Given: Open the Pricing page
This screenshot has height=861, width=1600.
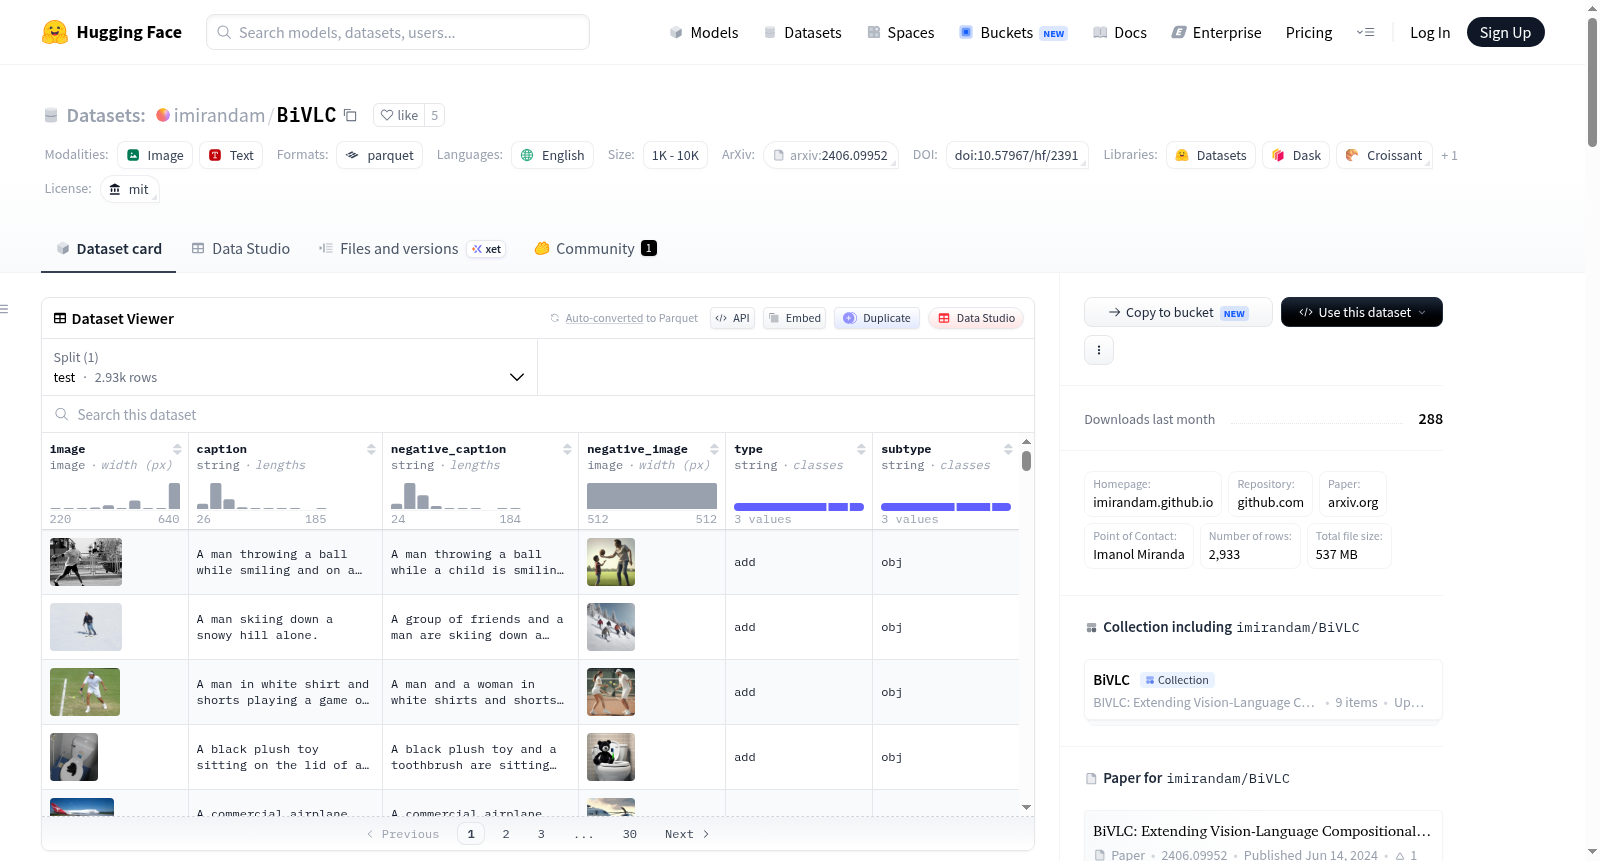Looking at the screenshot, I should [x=1309, y=32].
